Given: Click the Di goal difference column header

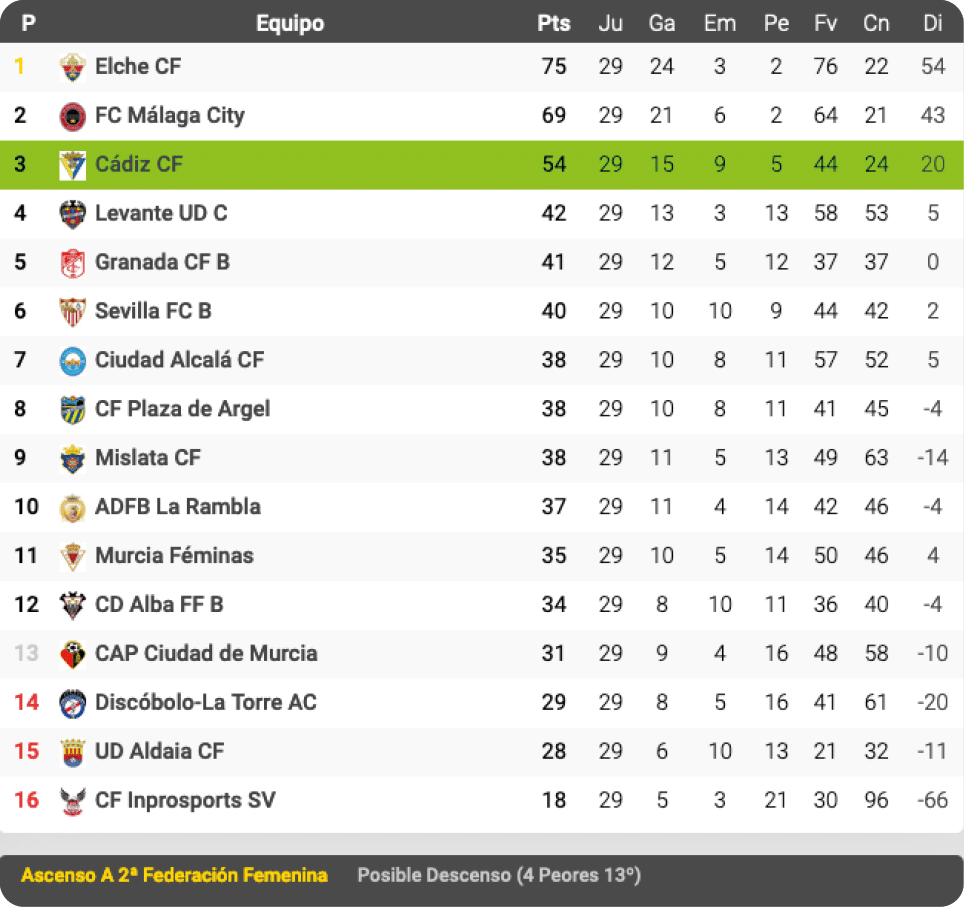Looking at the screenshot, I should point(933,23).
